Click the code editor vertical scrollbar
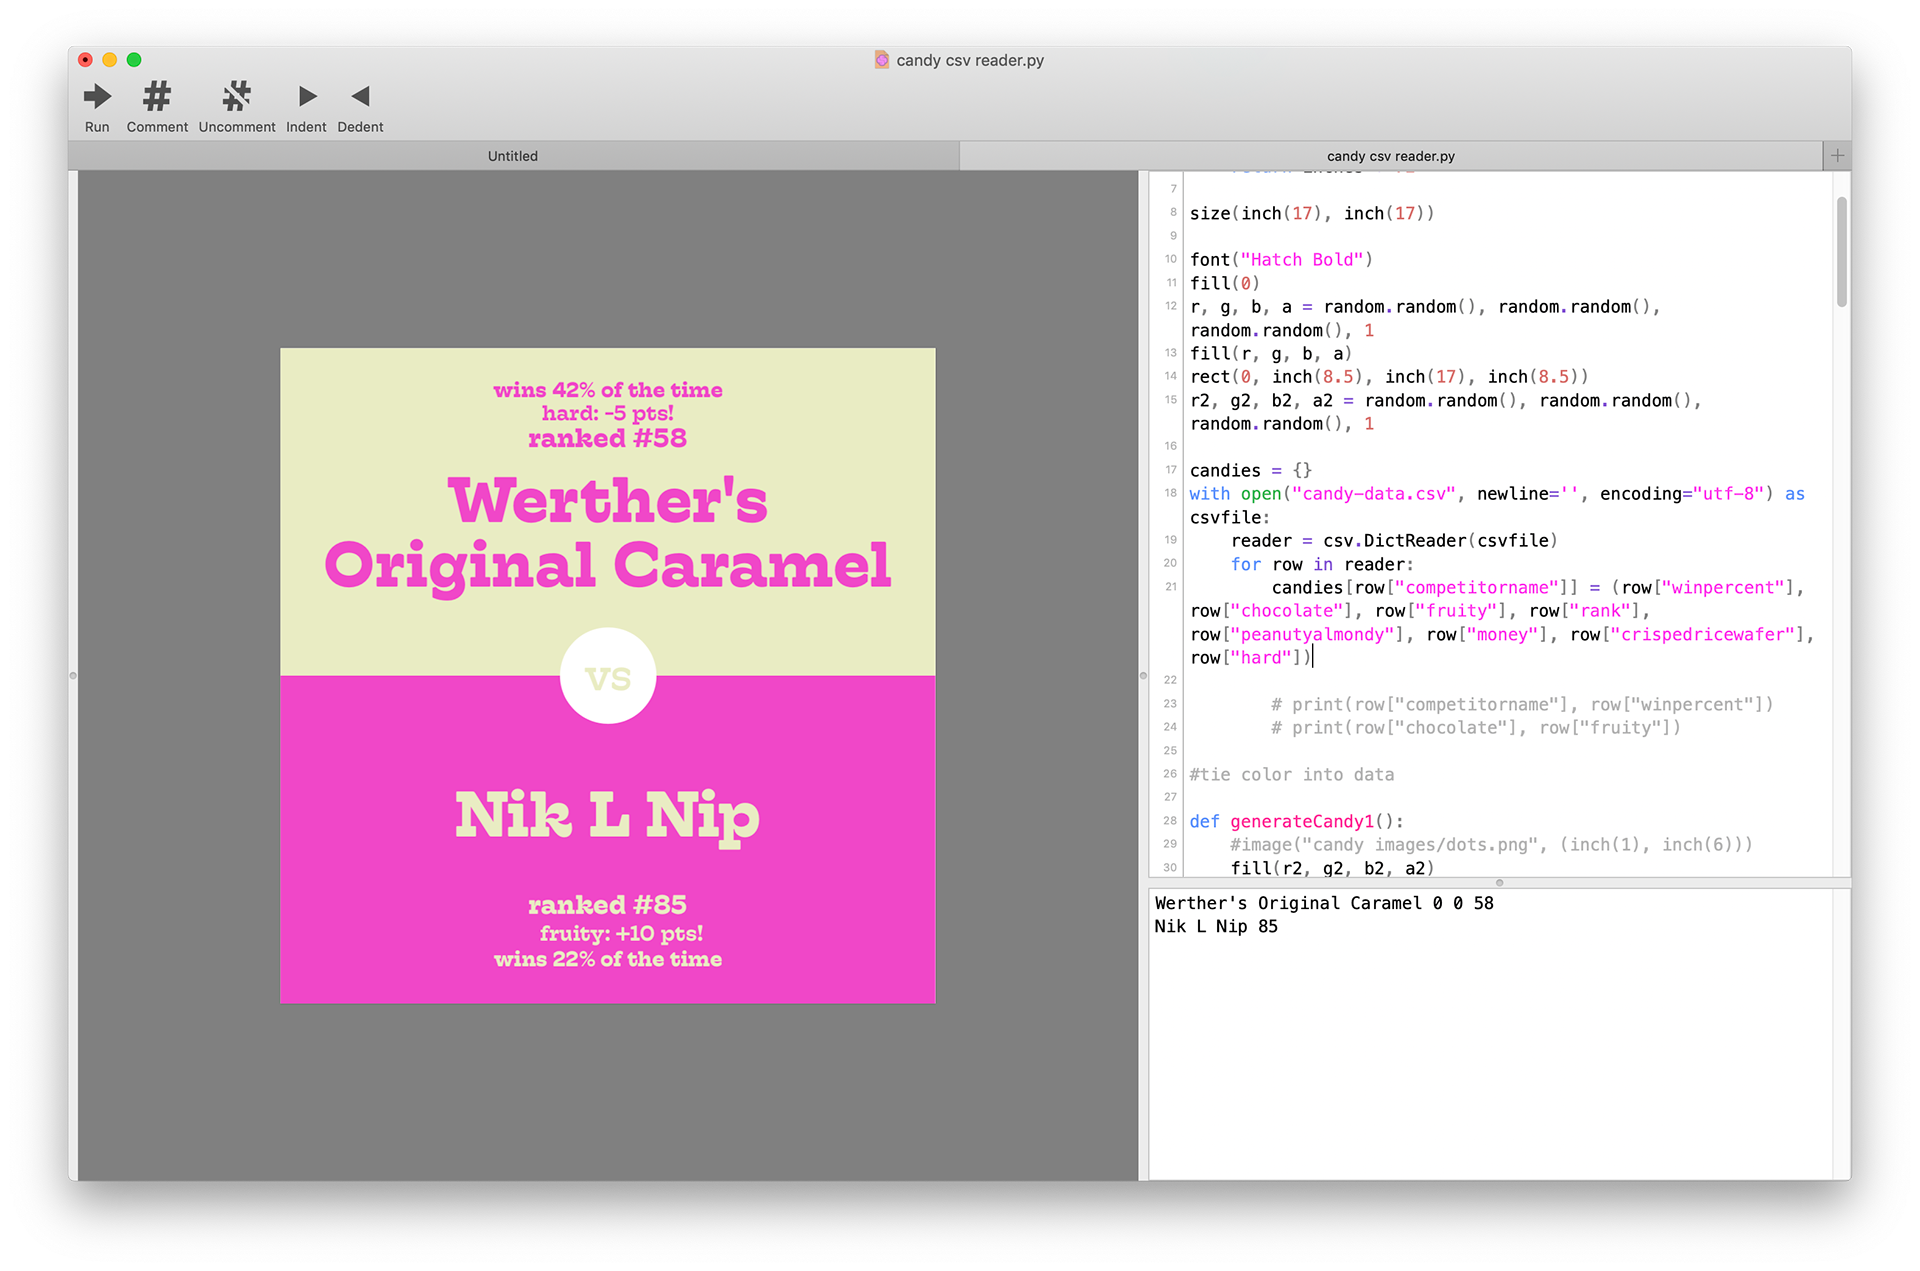The image size is (1920, 1271). pos(1841,252)
